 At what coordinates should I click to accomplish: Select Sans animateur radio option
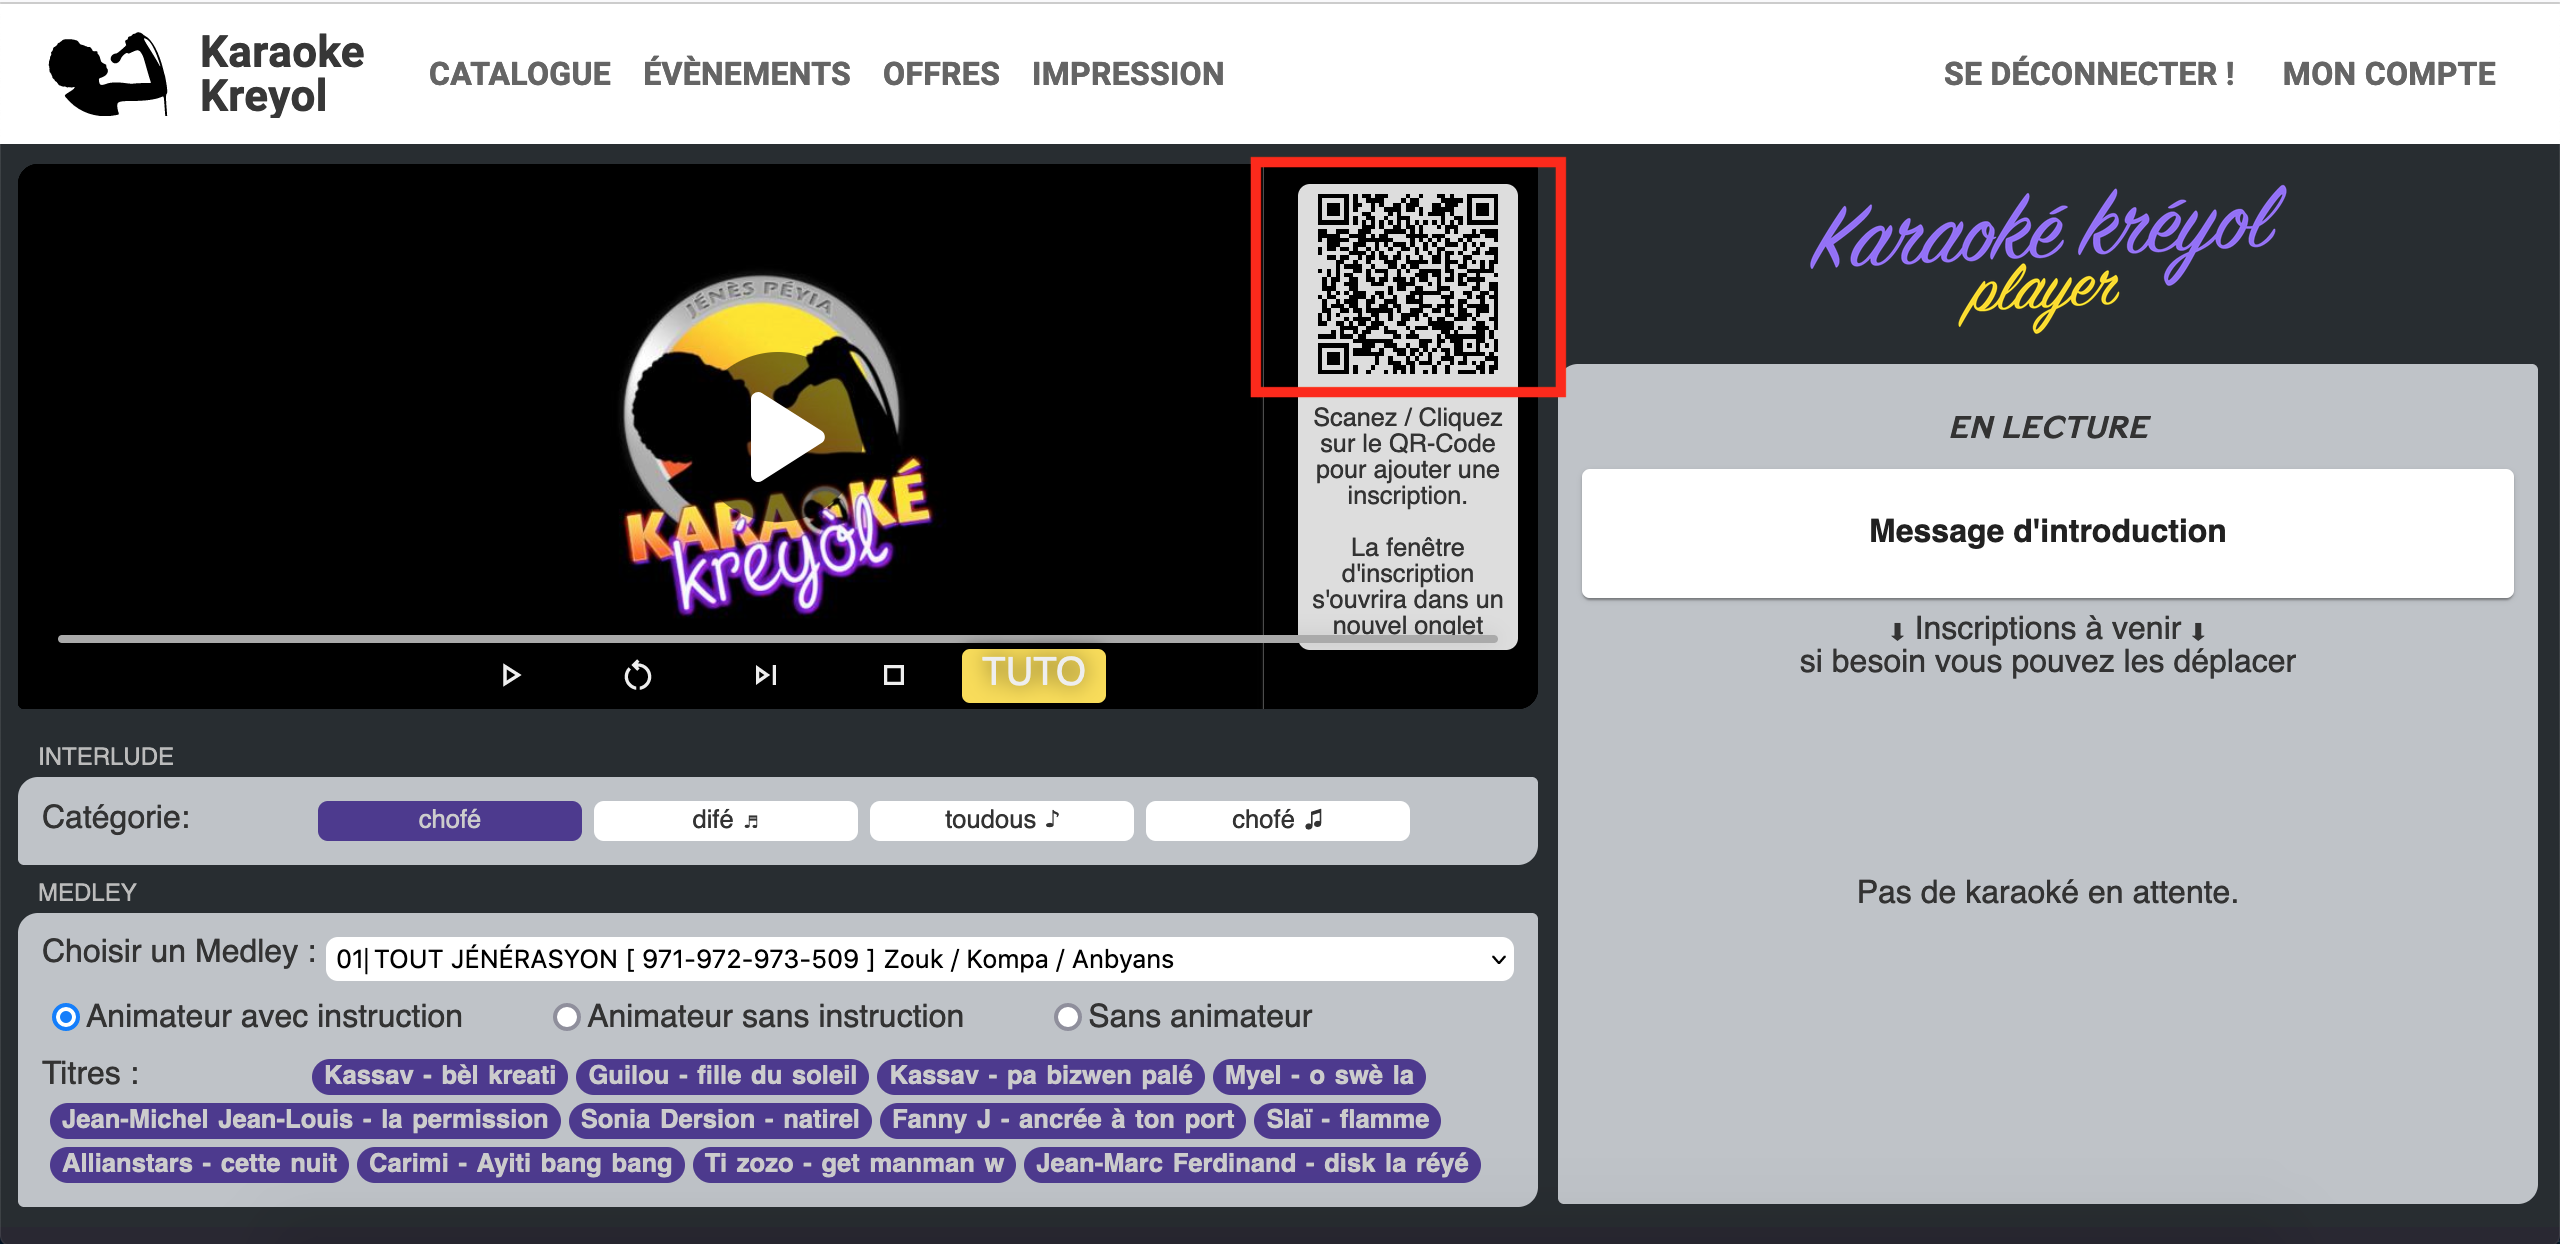(1068, 1017)
